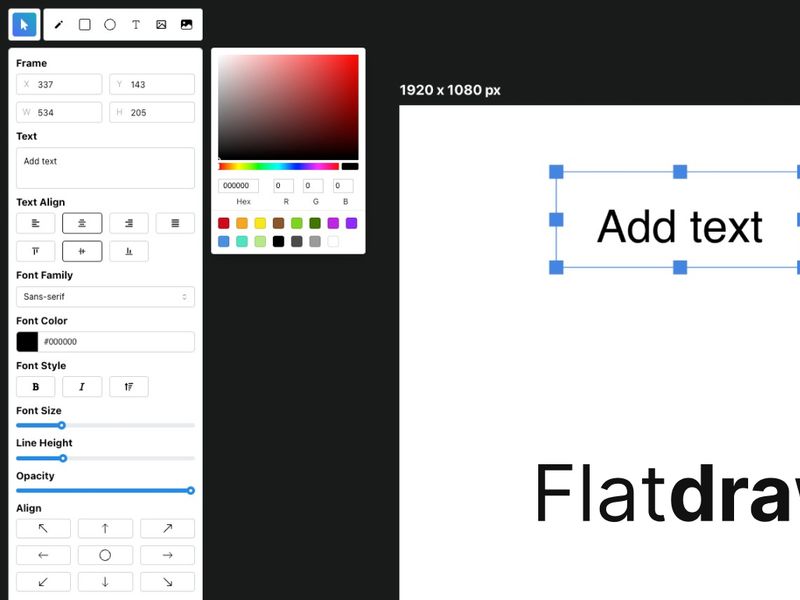Toggle italic font style
800x600 pixels.
[82, 386]
